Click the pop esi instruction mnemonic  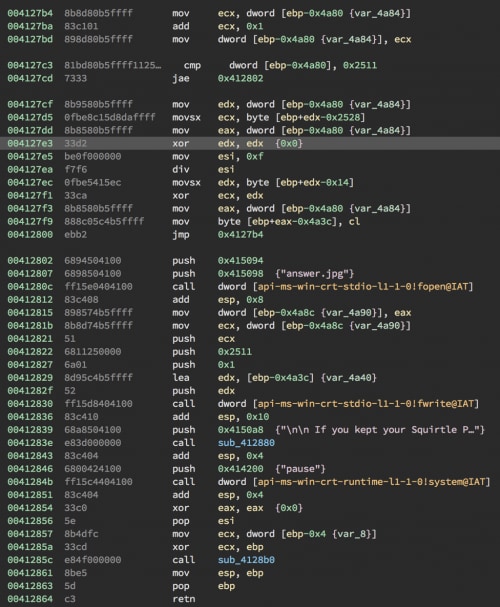tap(181, 521)
